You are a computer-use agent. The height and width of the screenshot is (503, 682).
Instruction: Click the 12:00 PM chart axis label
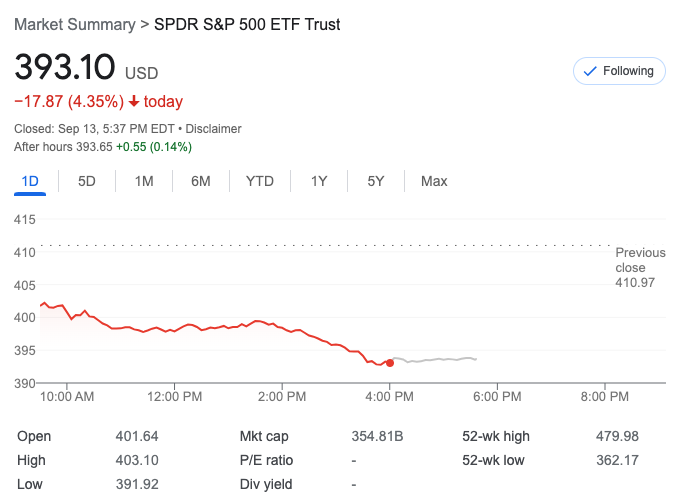point(174,396)
